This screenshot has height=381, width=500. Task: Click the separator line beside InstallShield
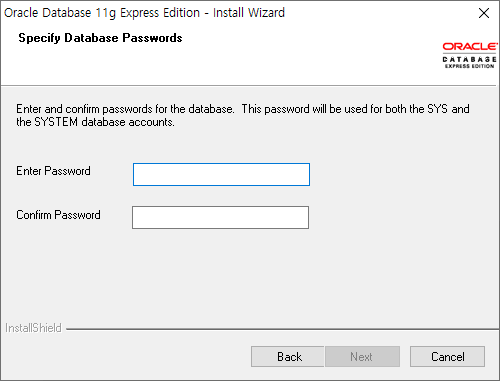pyautogui.click(x=283, y=329)
